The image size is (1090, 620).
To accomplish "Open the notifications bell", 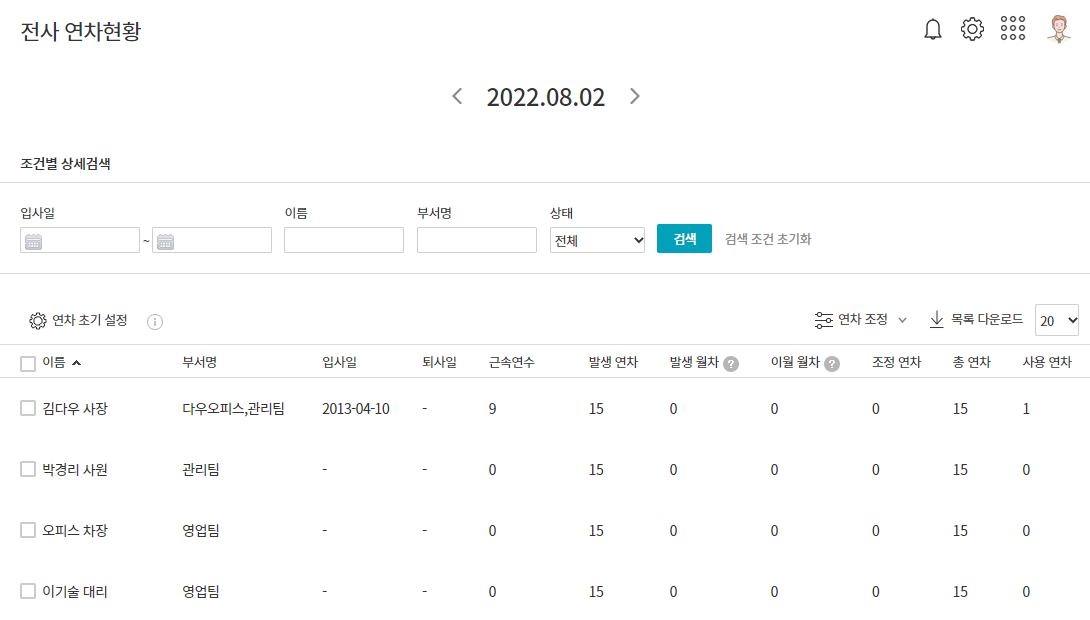I will click(932, 29).
